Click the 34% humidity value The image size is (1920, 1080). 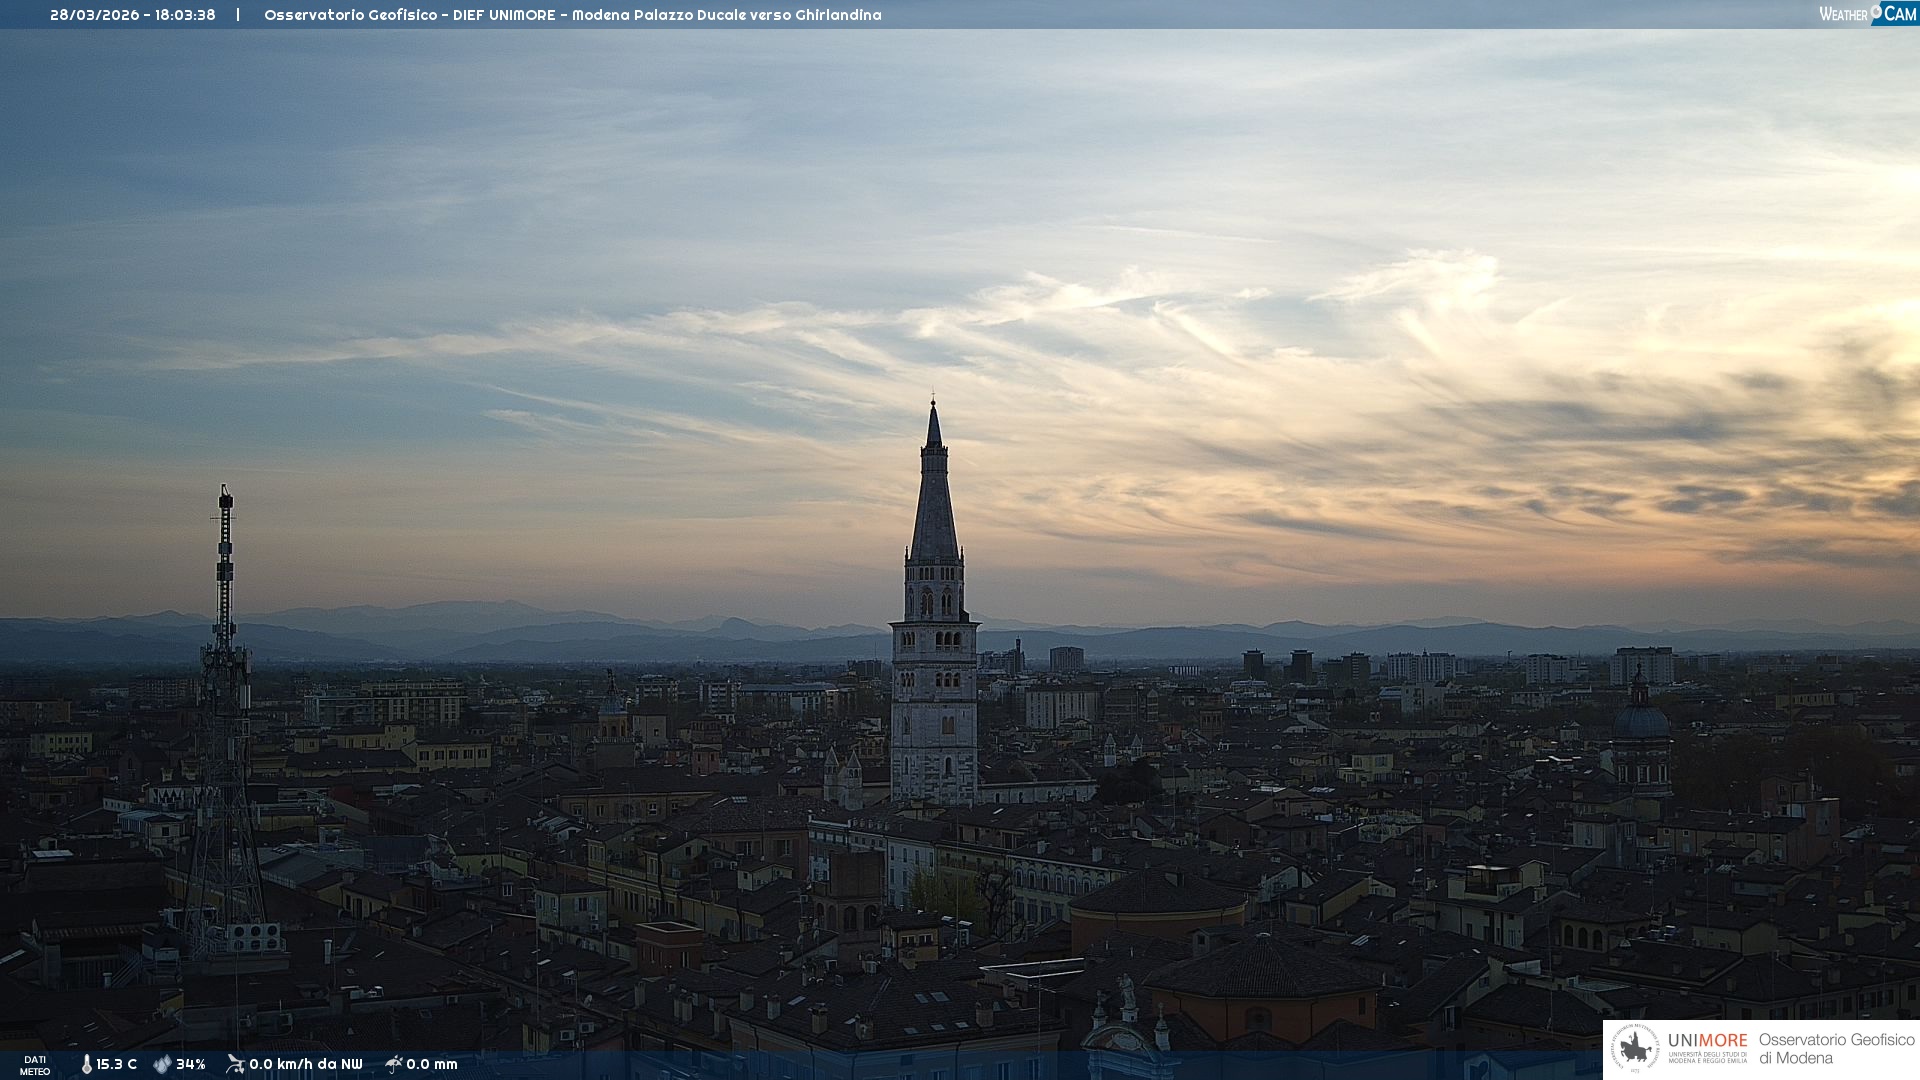click(191, 1065)
